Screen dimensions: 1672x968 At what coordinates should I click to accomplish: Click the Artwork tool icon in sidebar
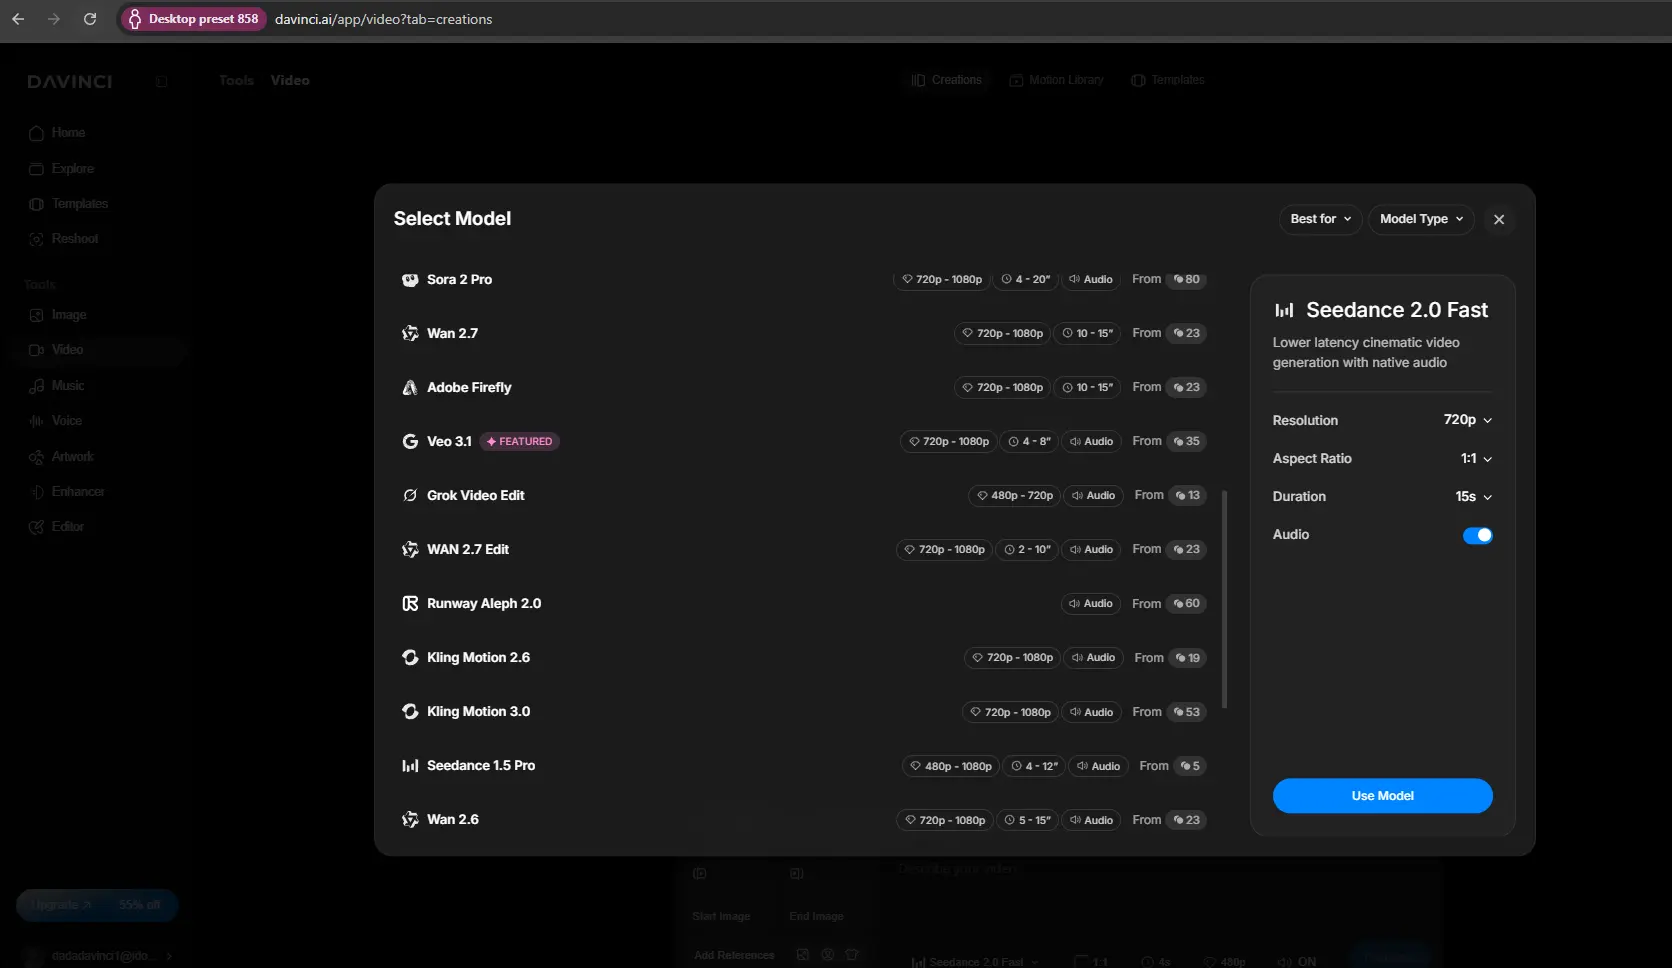tap(37, 457)
